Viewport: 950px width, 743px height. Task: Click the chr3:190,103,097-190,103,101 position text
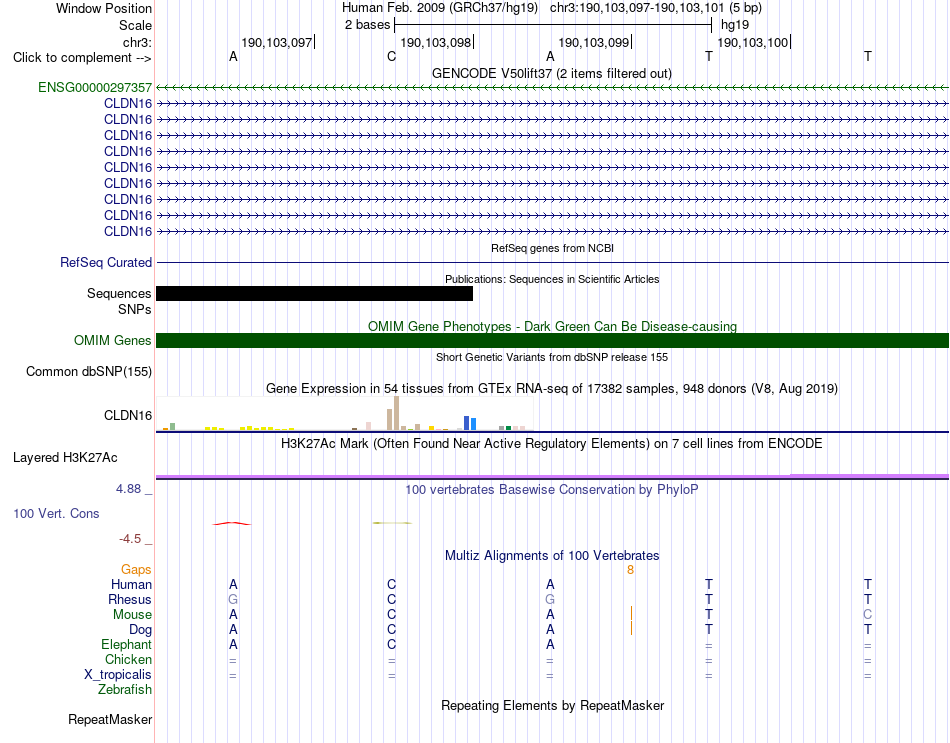tap(637, 8)
